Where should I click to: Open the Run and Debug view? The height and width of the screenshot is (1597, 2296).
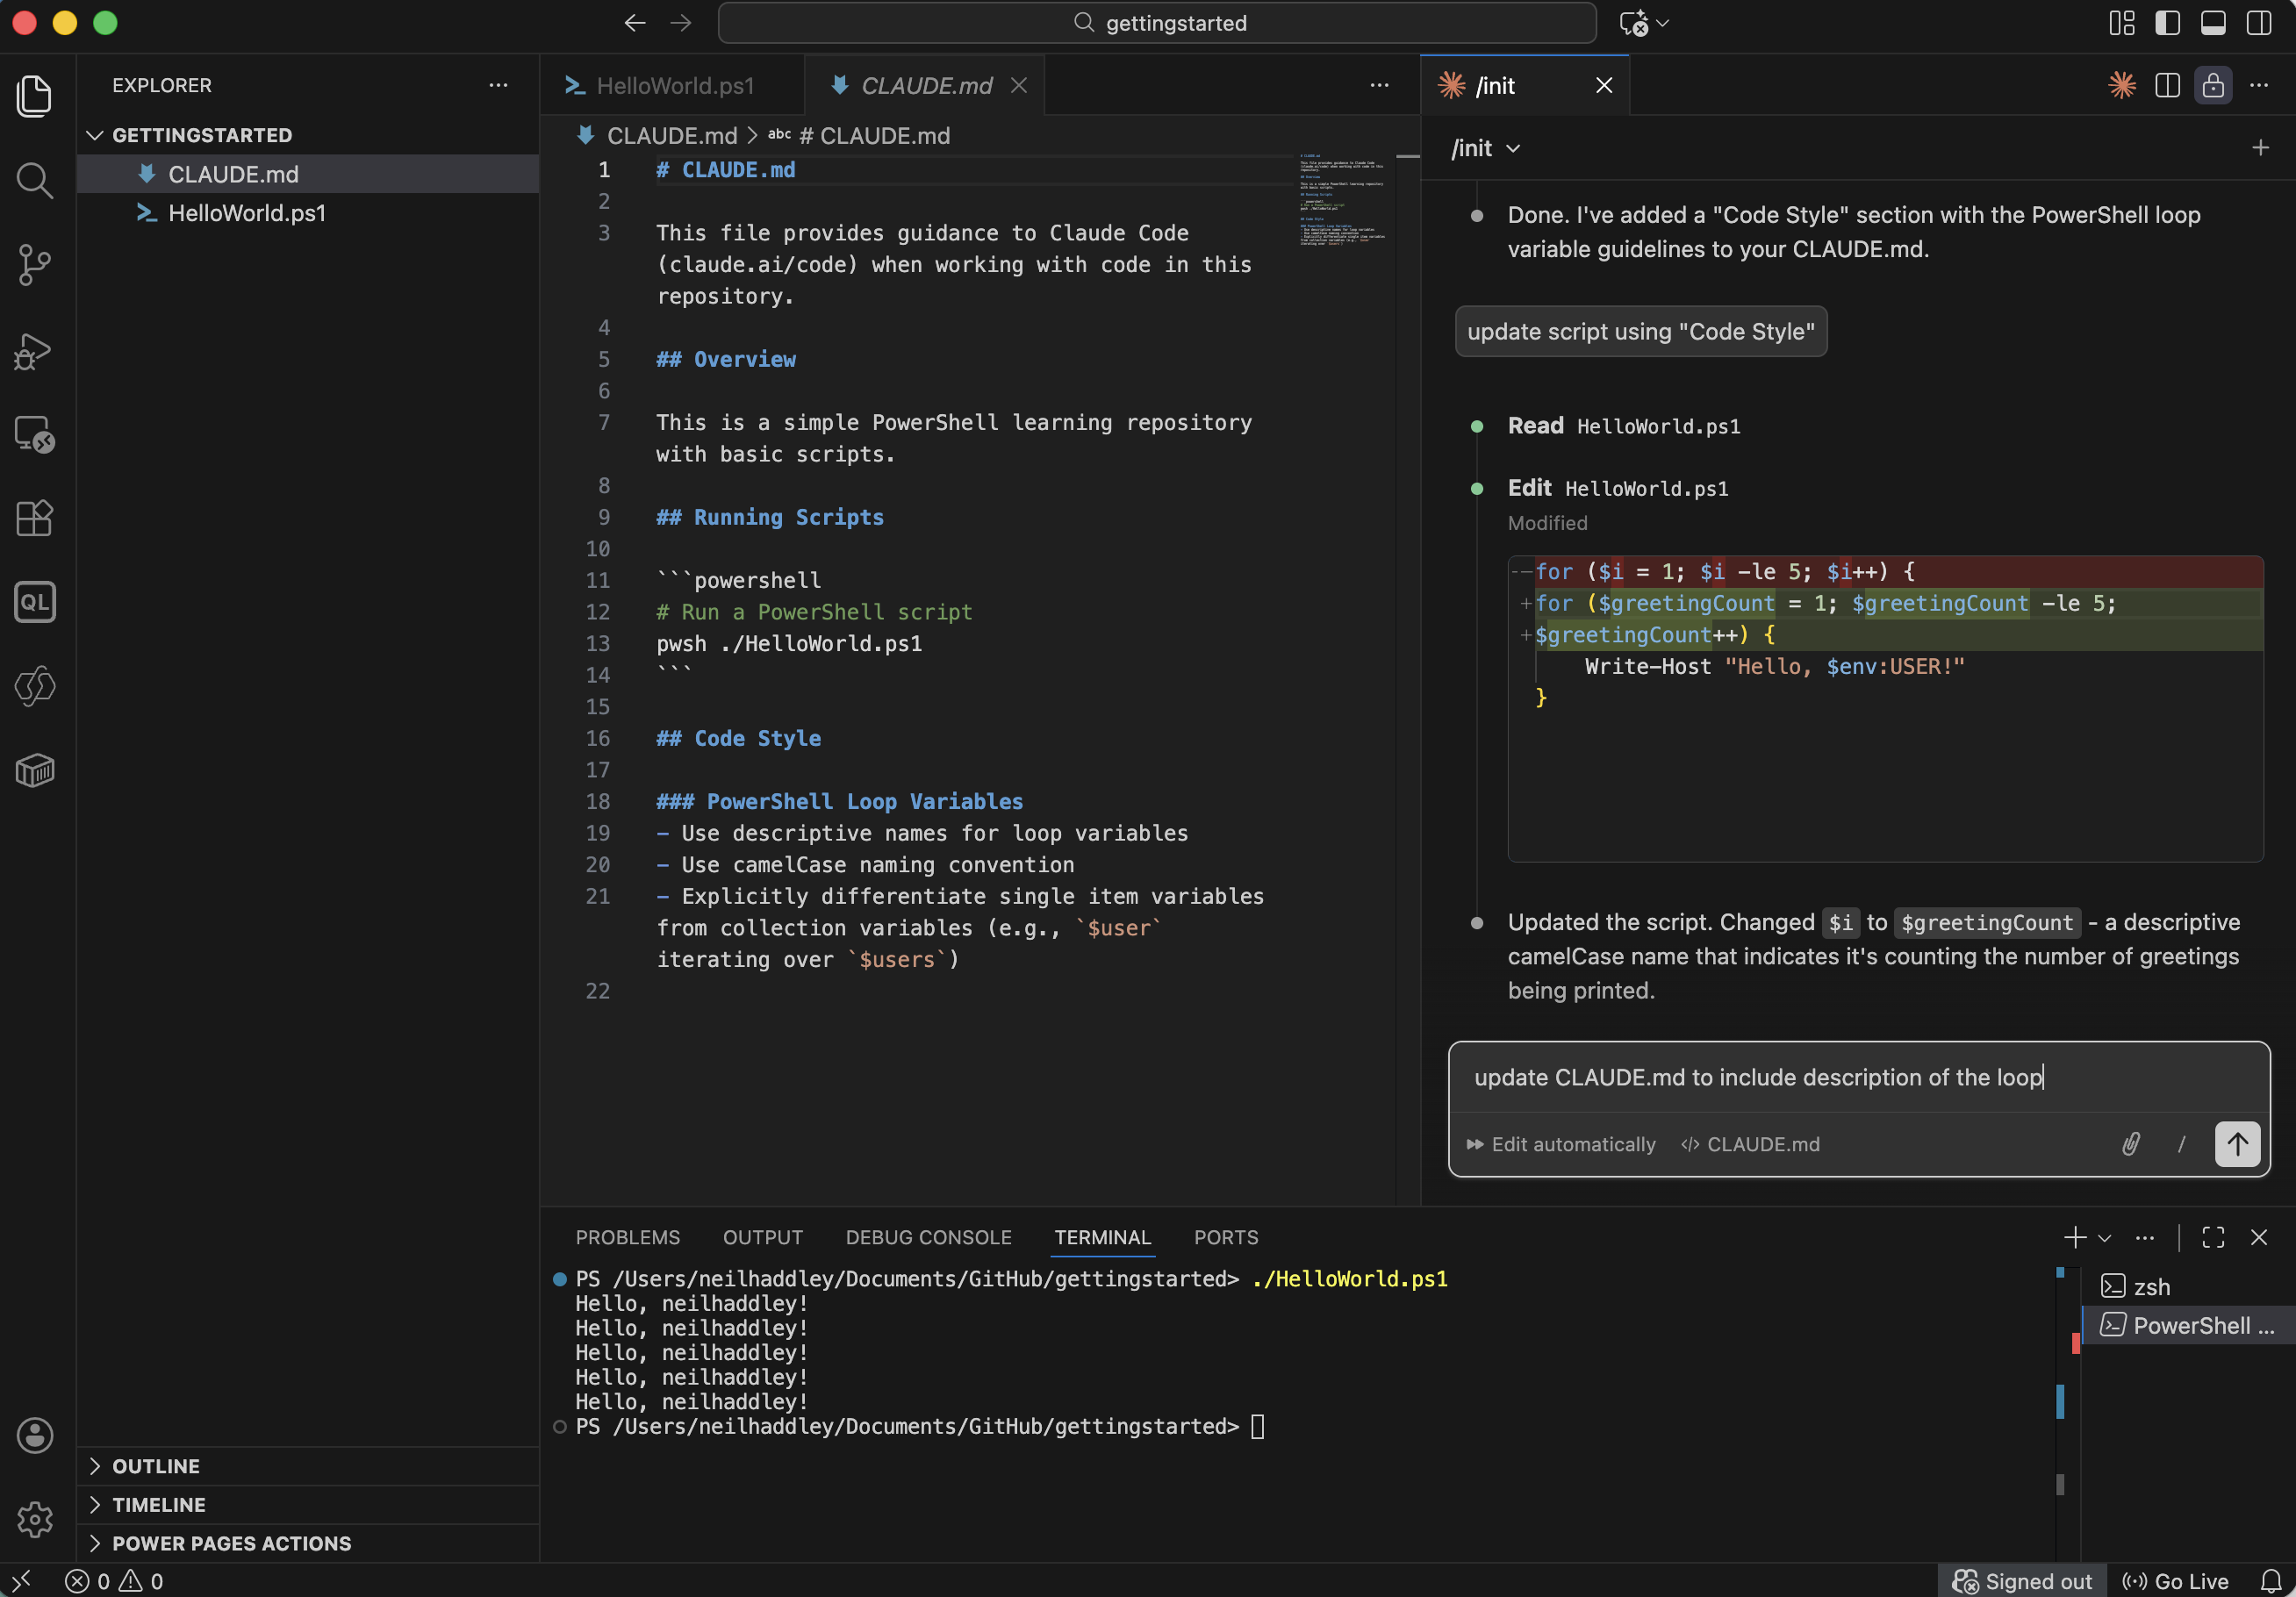coord(34,352)
